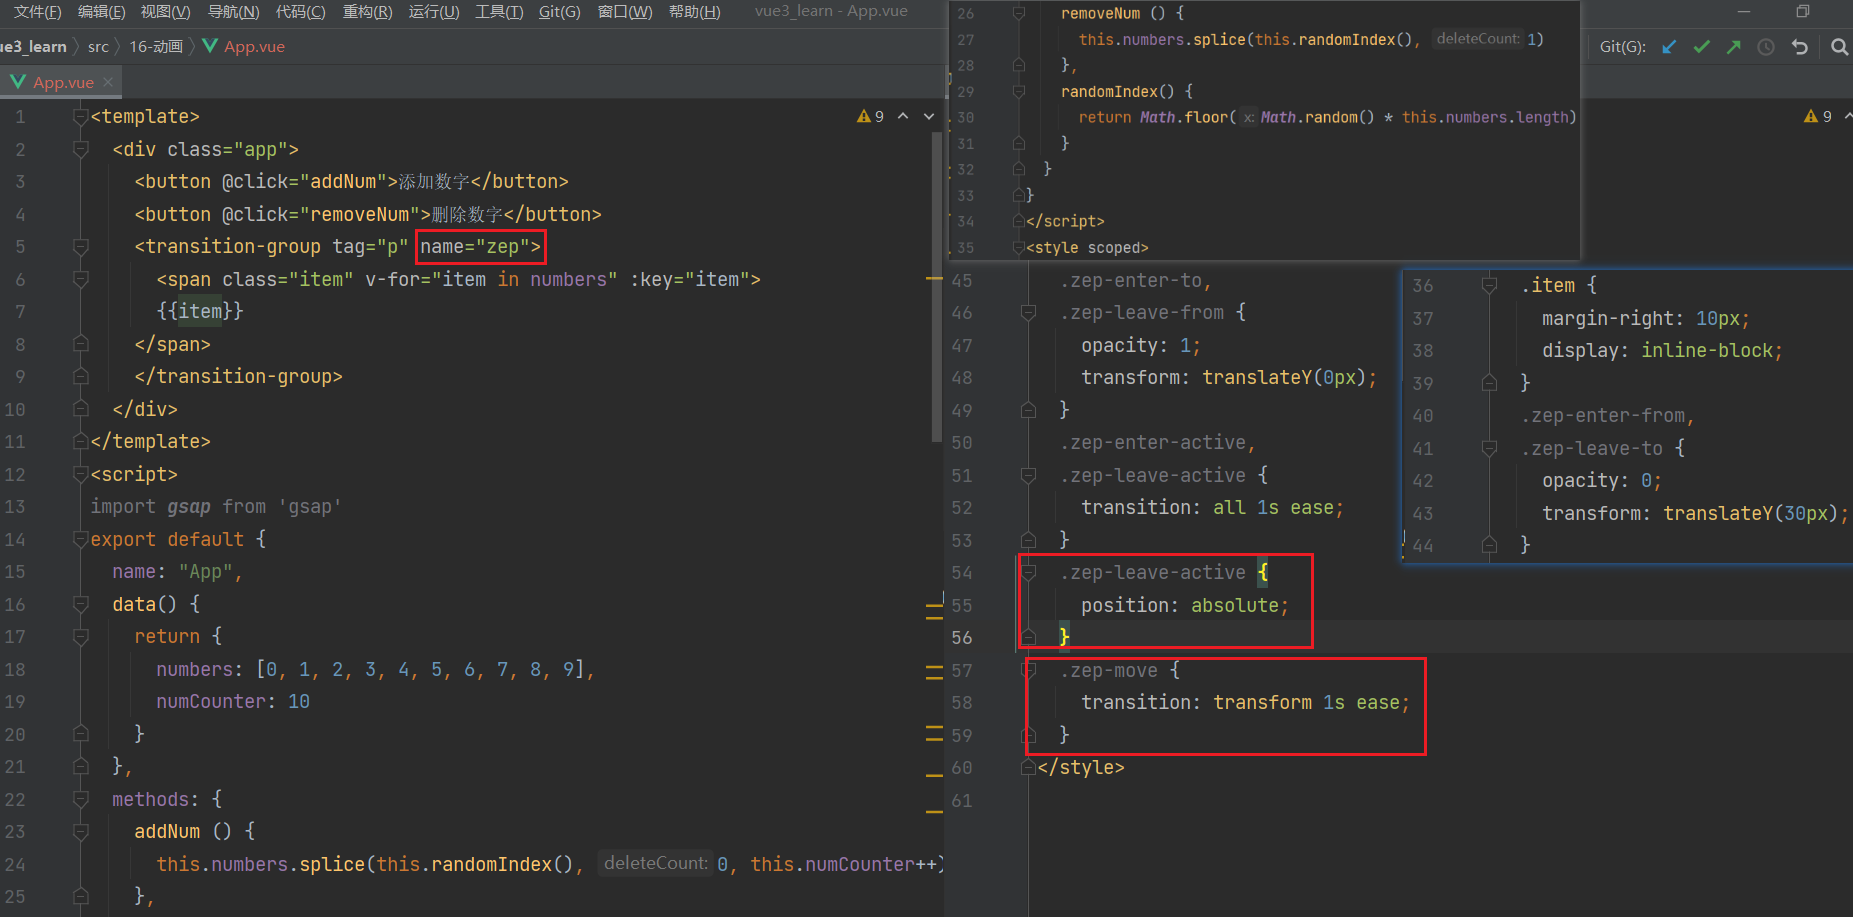The width and height of the screenshot is (1853, 917).
Task: Open the 窗口(W) menu
Action: point(625,11)
